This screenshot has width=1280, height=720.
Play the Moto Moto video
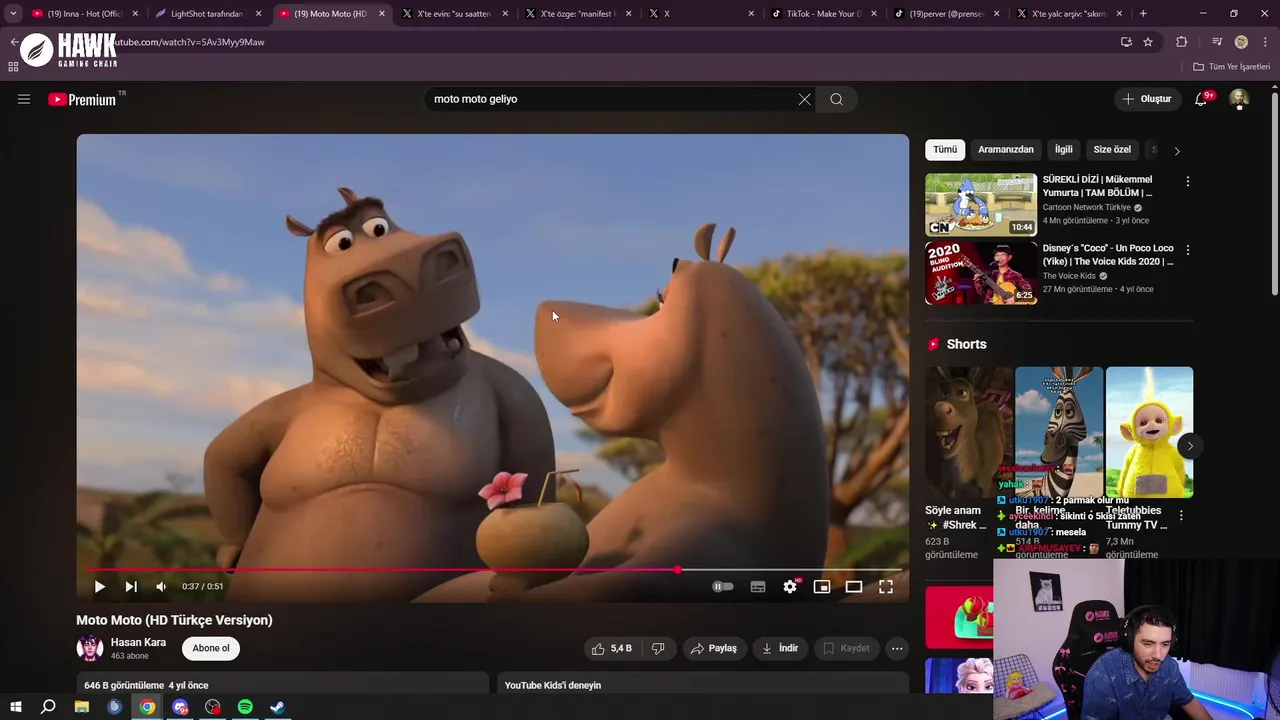99,587
